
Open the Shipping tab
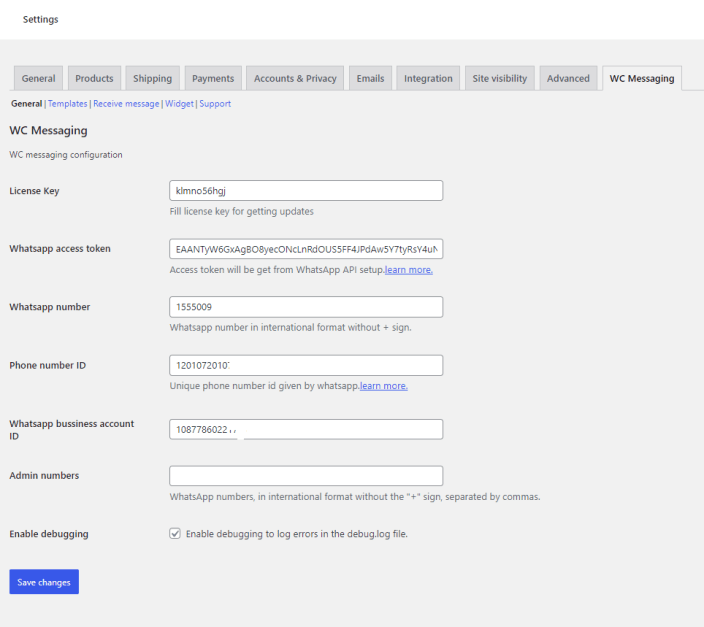(x=152, y=79)
